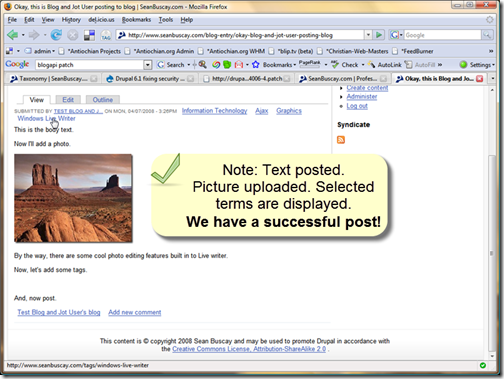Click the del.icio.us bookmarks icon

(89, 35)
